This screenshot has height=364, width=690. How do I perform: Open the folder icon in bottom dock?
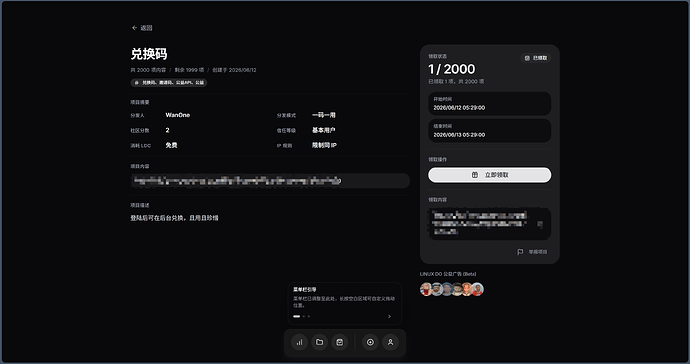(x=319, y=342)
